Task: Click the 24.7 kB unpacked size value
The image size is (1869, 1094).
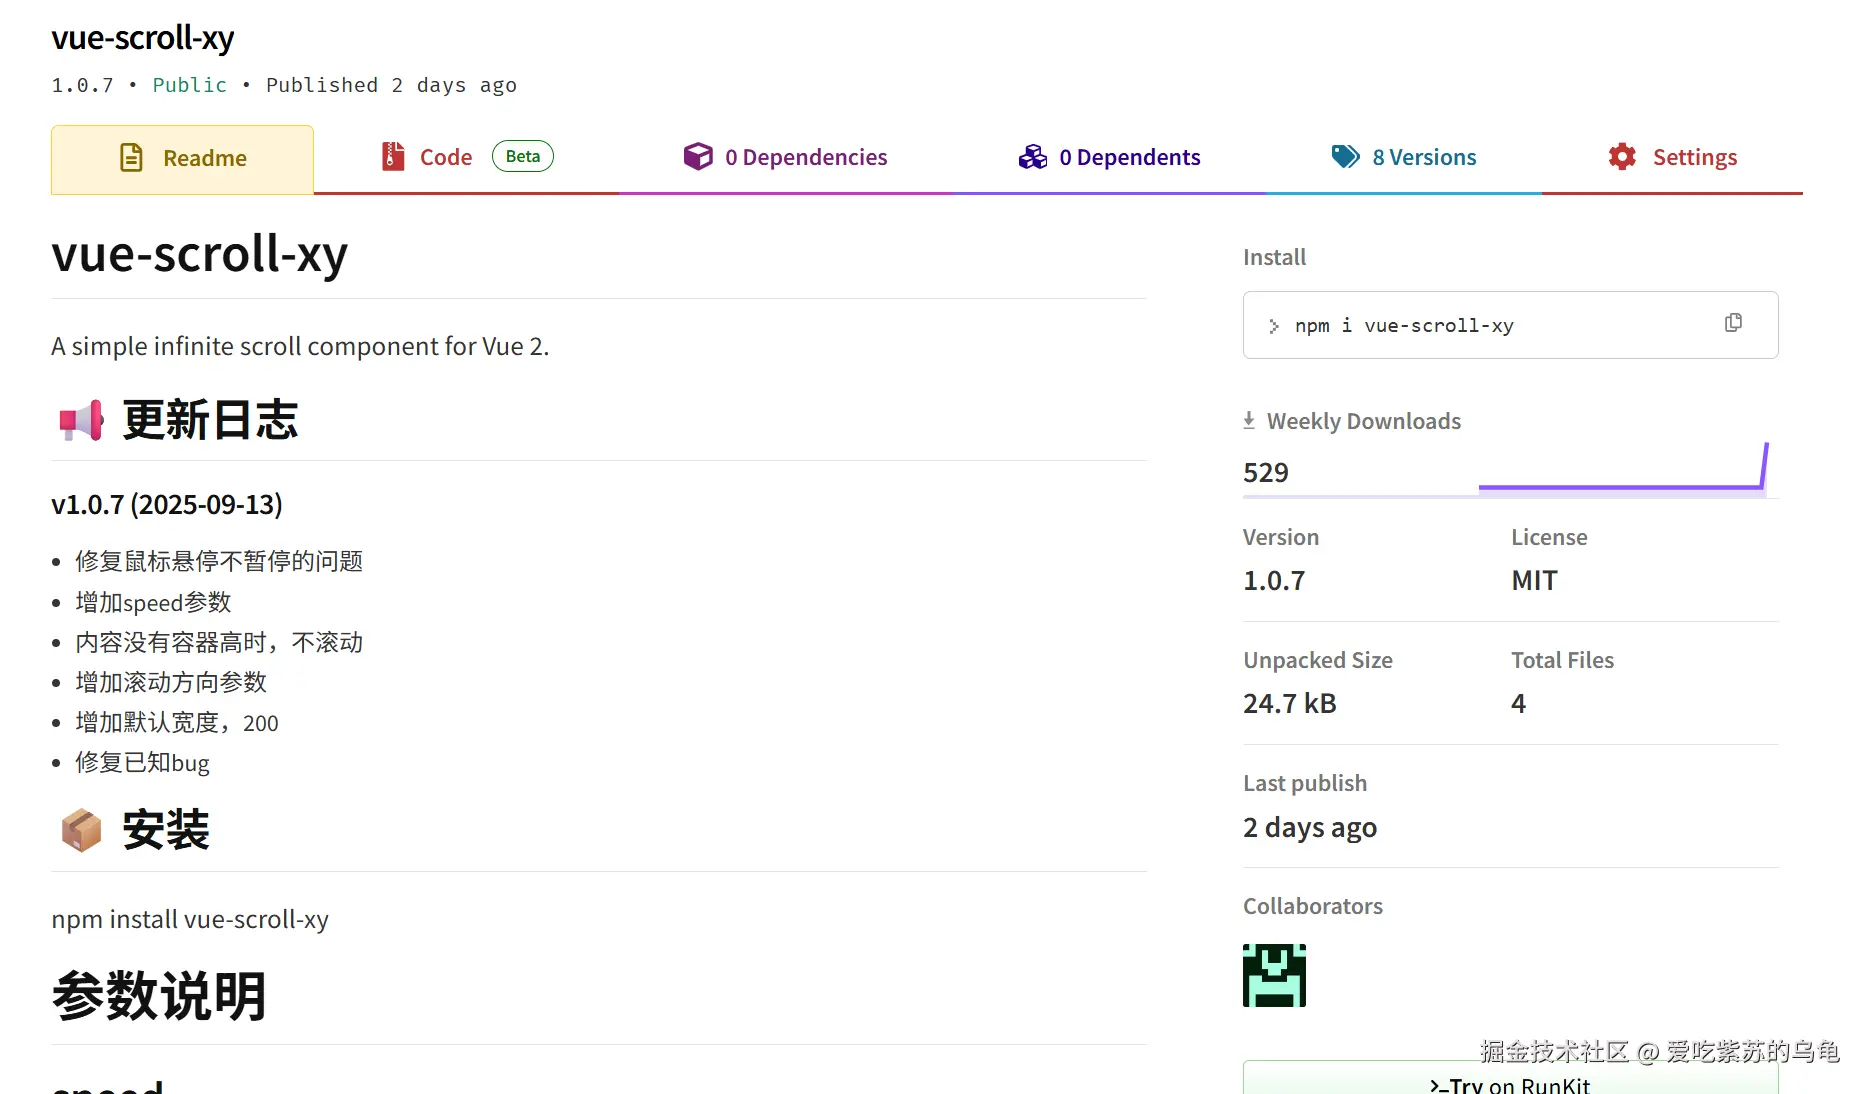Action: (x=1290, y=704)
